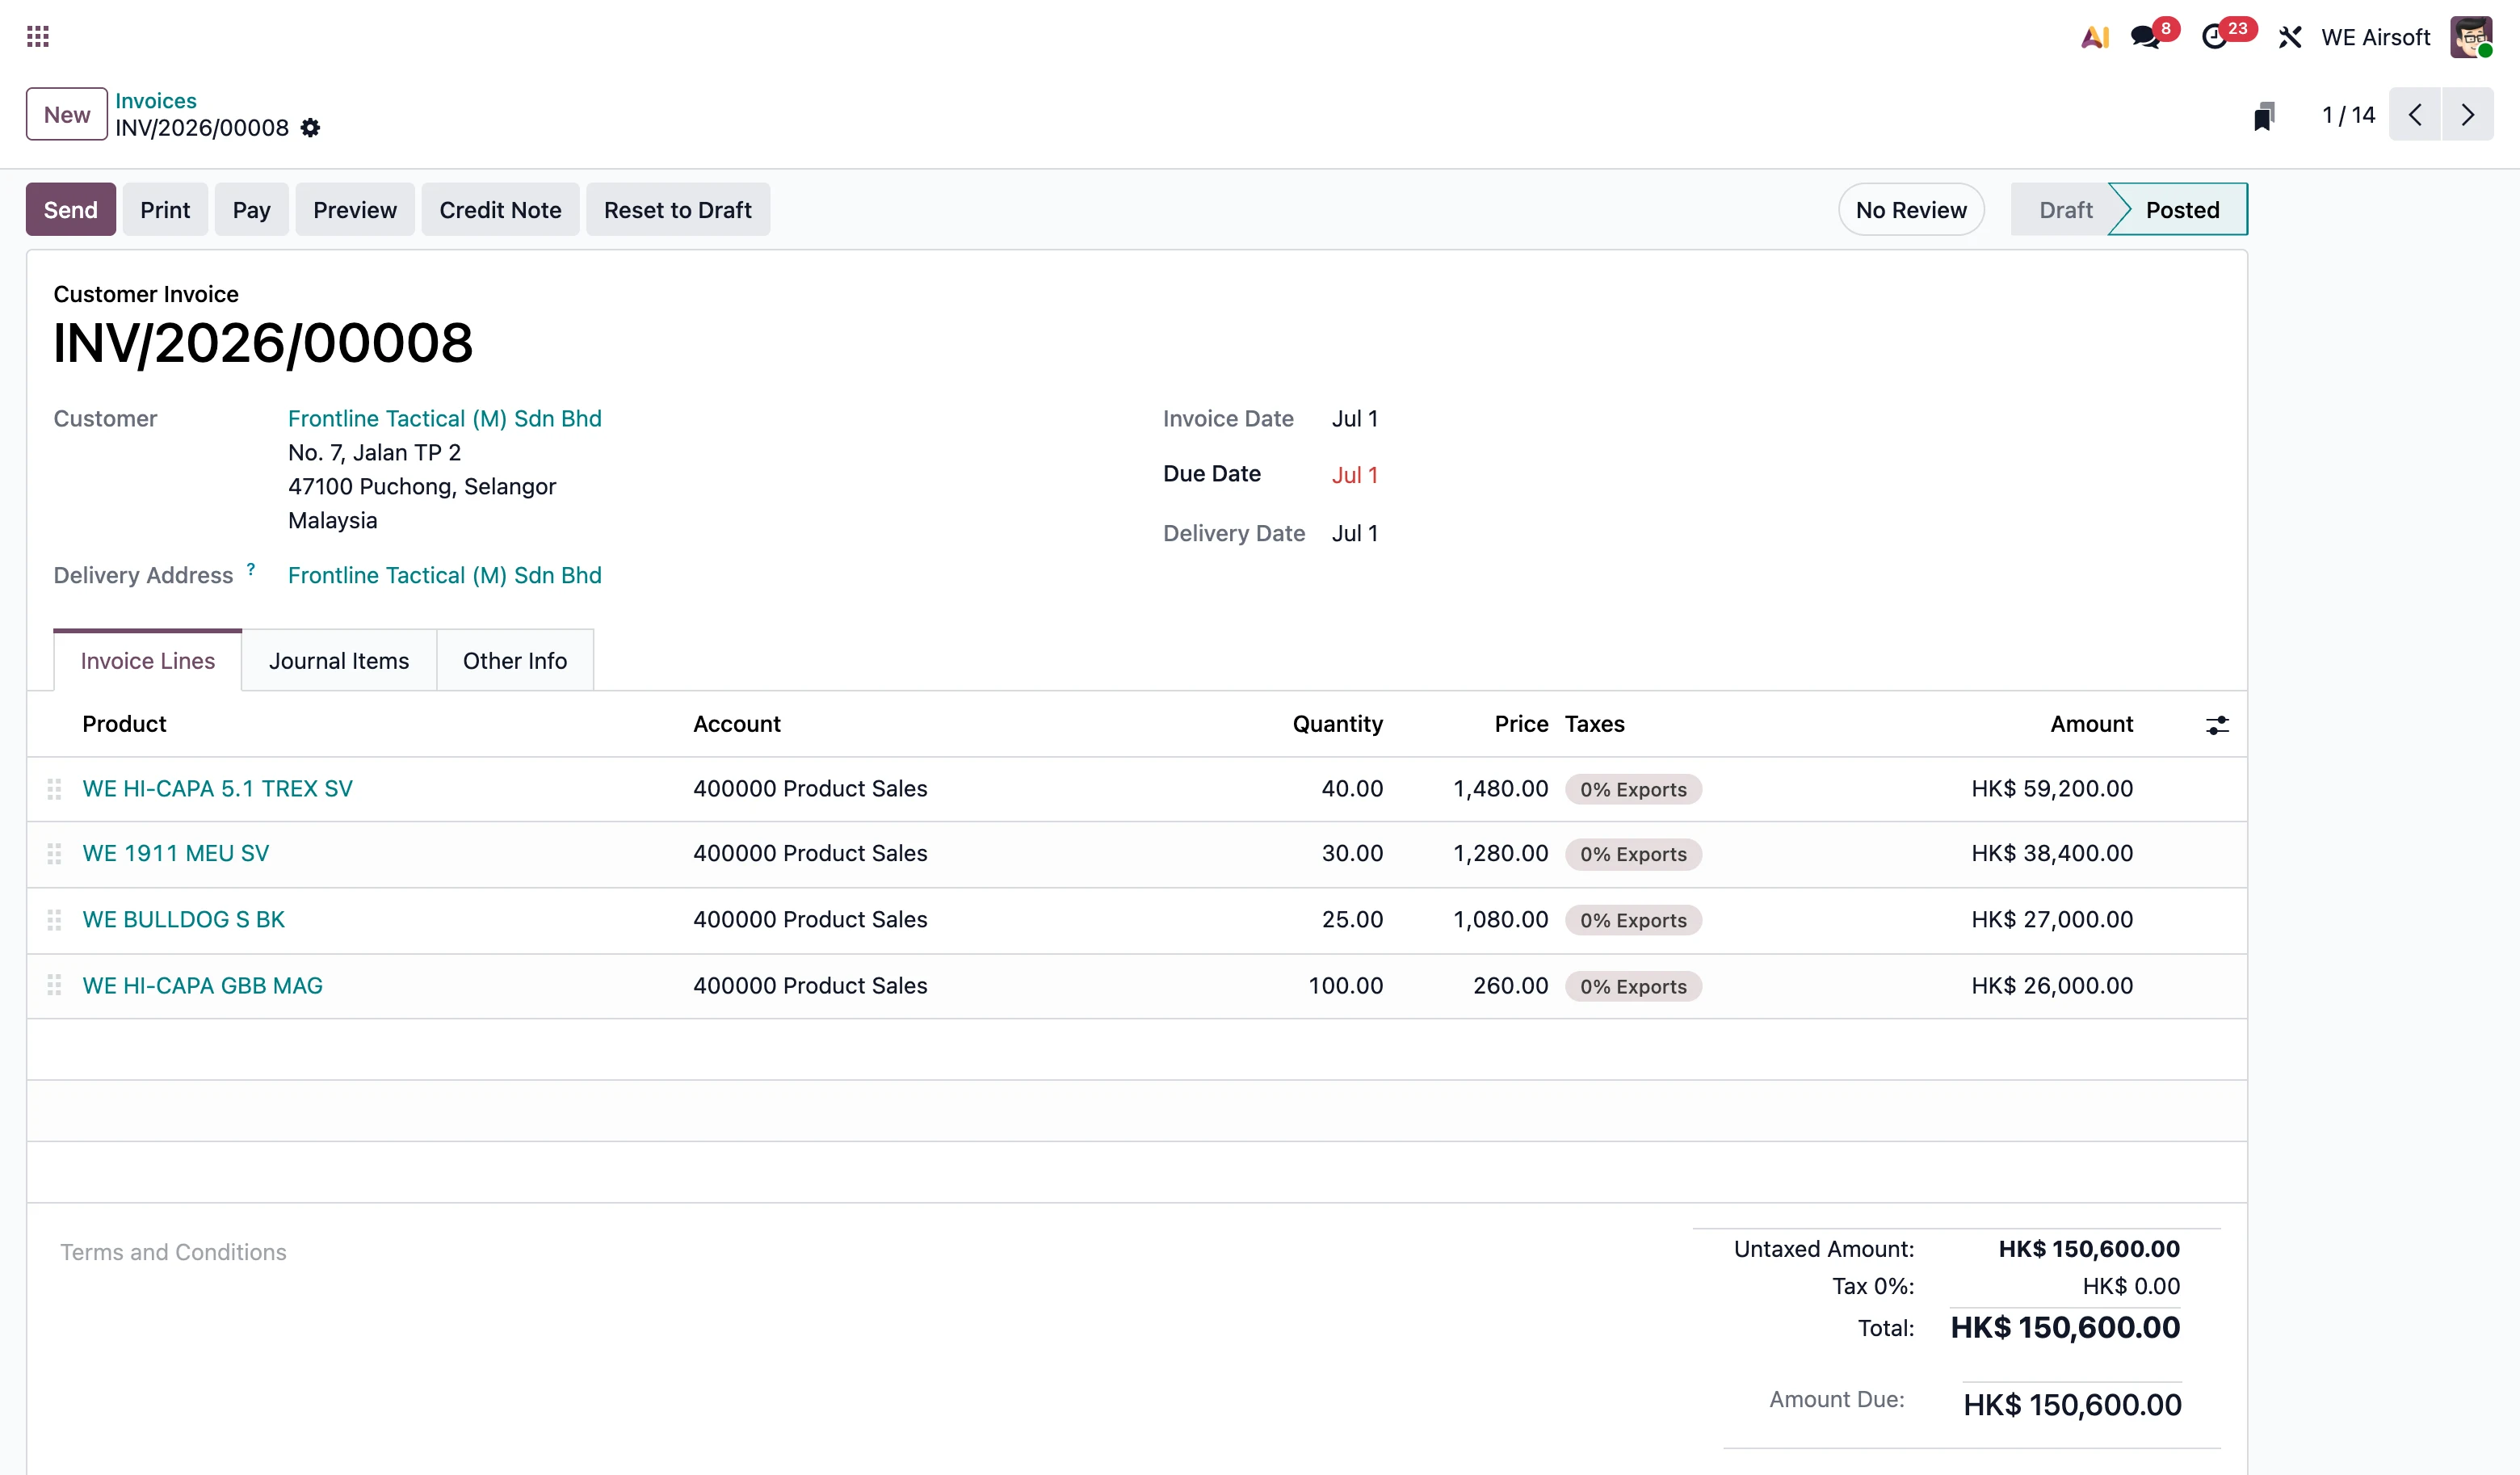Click the 1 / 14 pager counter
The width and height of the screenshot is (2520, 1475).
pyautogui.click(x=2348, y=115)
